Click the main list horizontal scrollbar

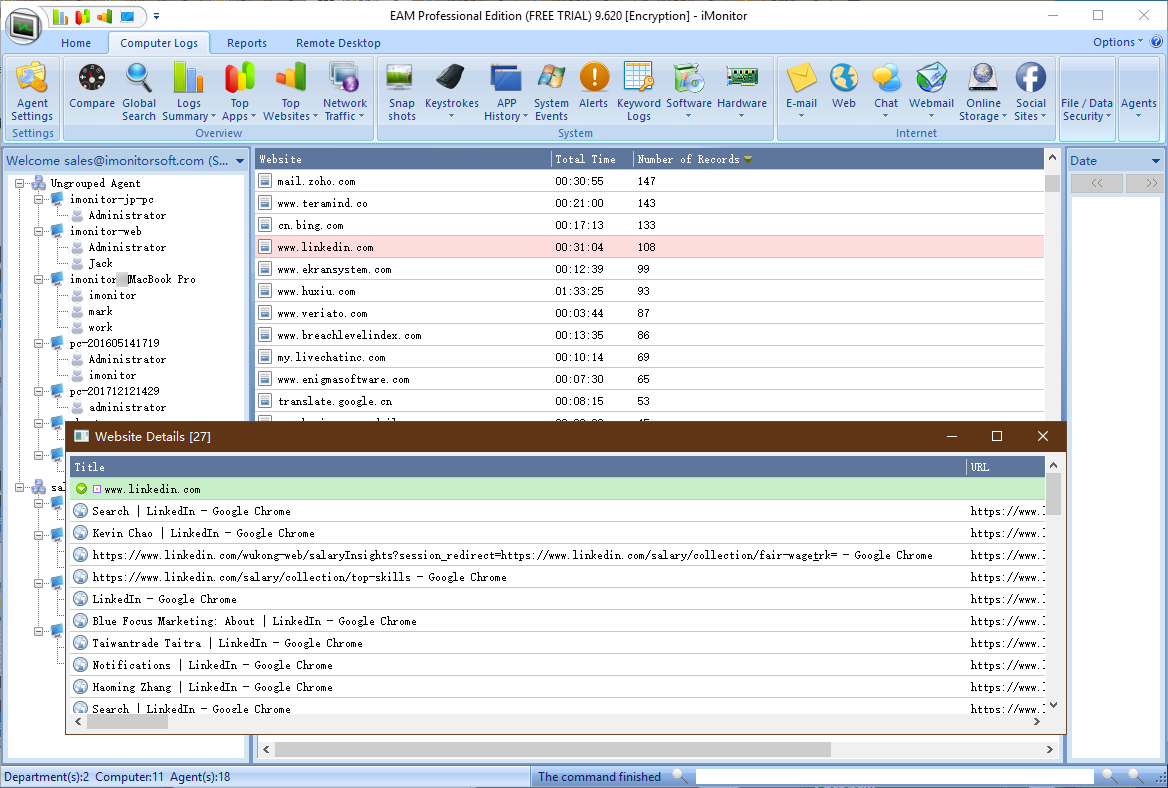(x=552, y=749)
